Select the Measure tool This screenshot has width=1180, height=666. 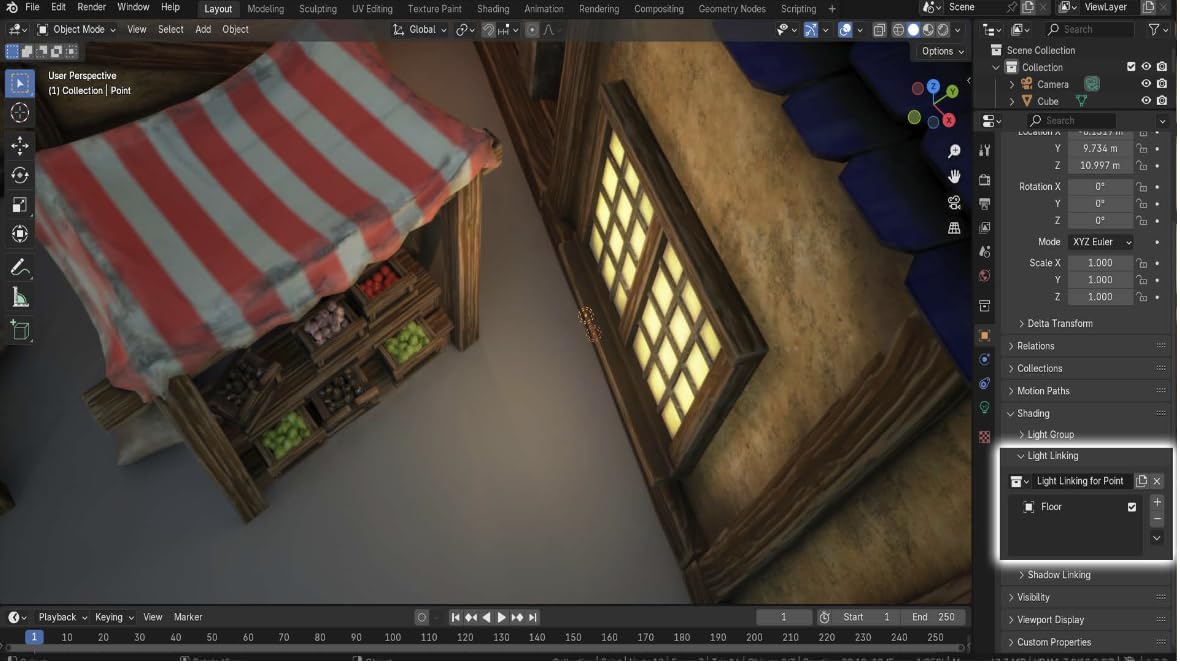tap(20, 298)
